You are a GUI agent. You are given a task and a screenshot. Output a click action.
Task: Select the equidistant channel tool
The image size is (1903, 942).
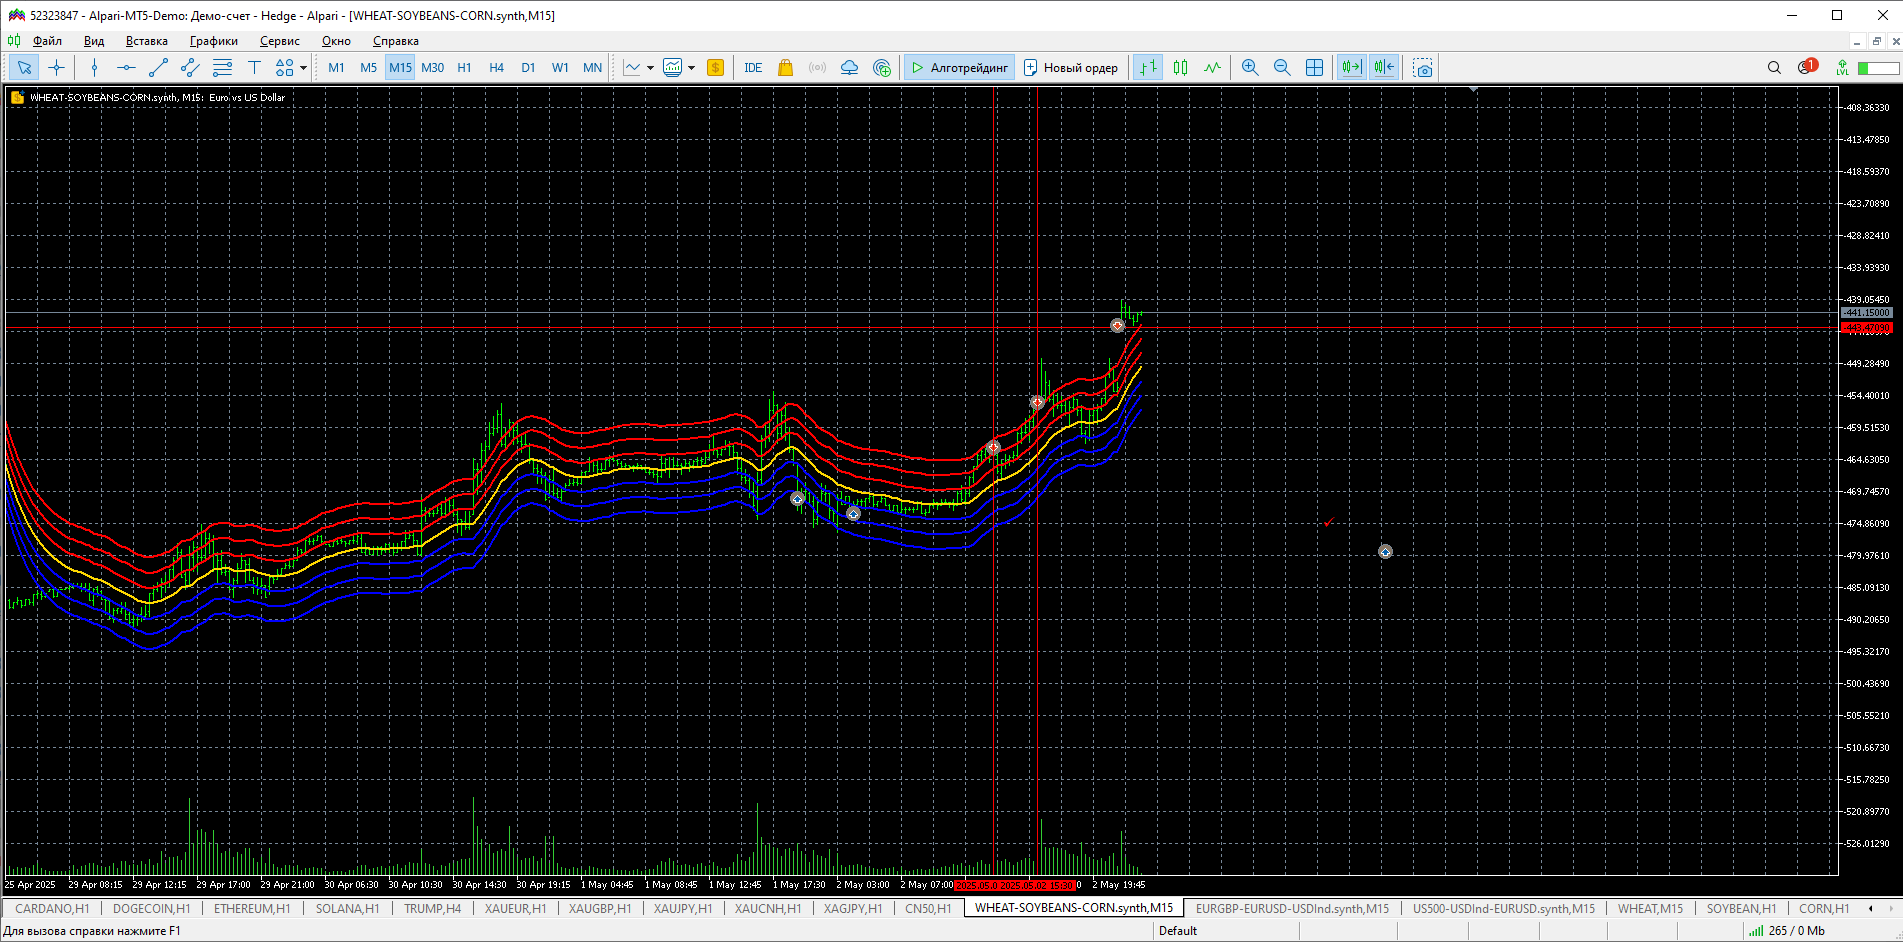pyautogui.click(x=190, y=68)
